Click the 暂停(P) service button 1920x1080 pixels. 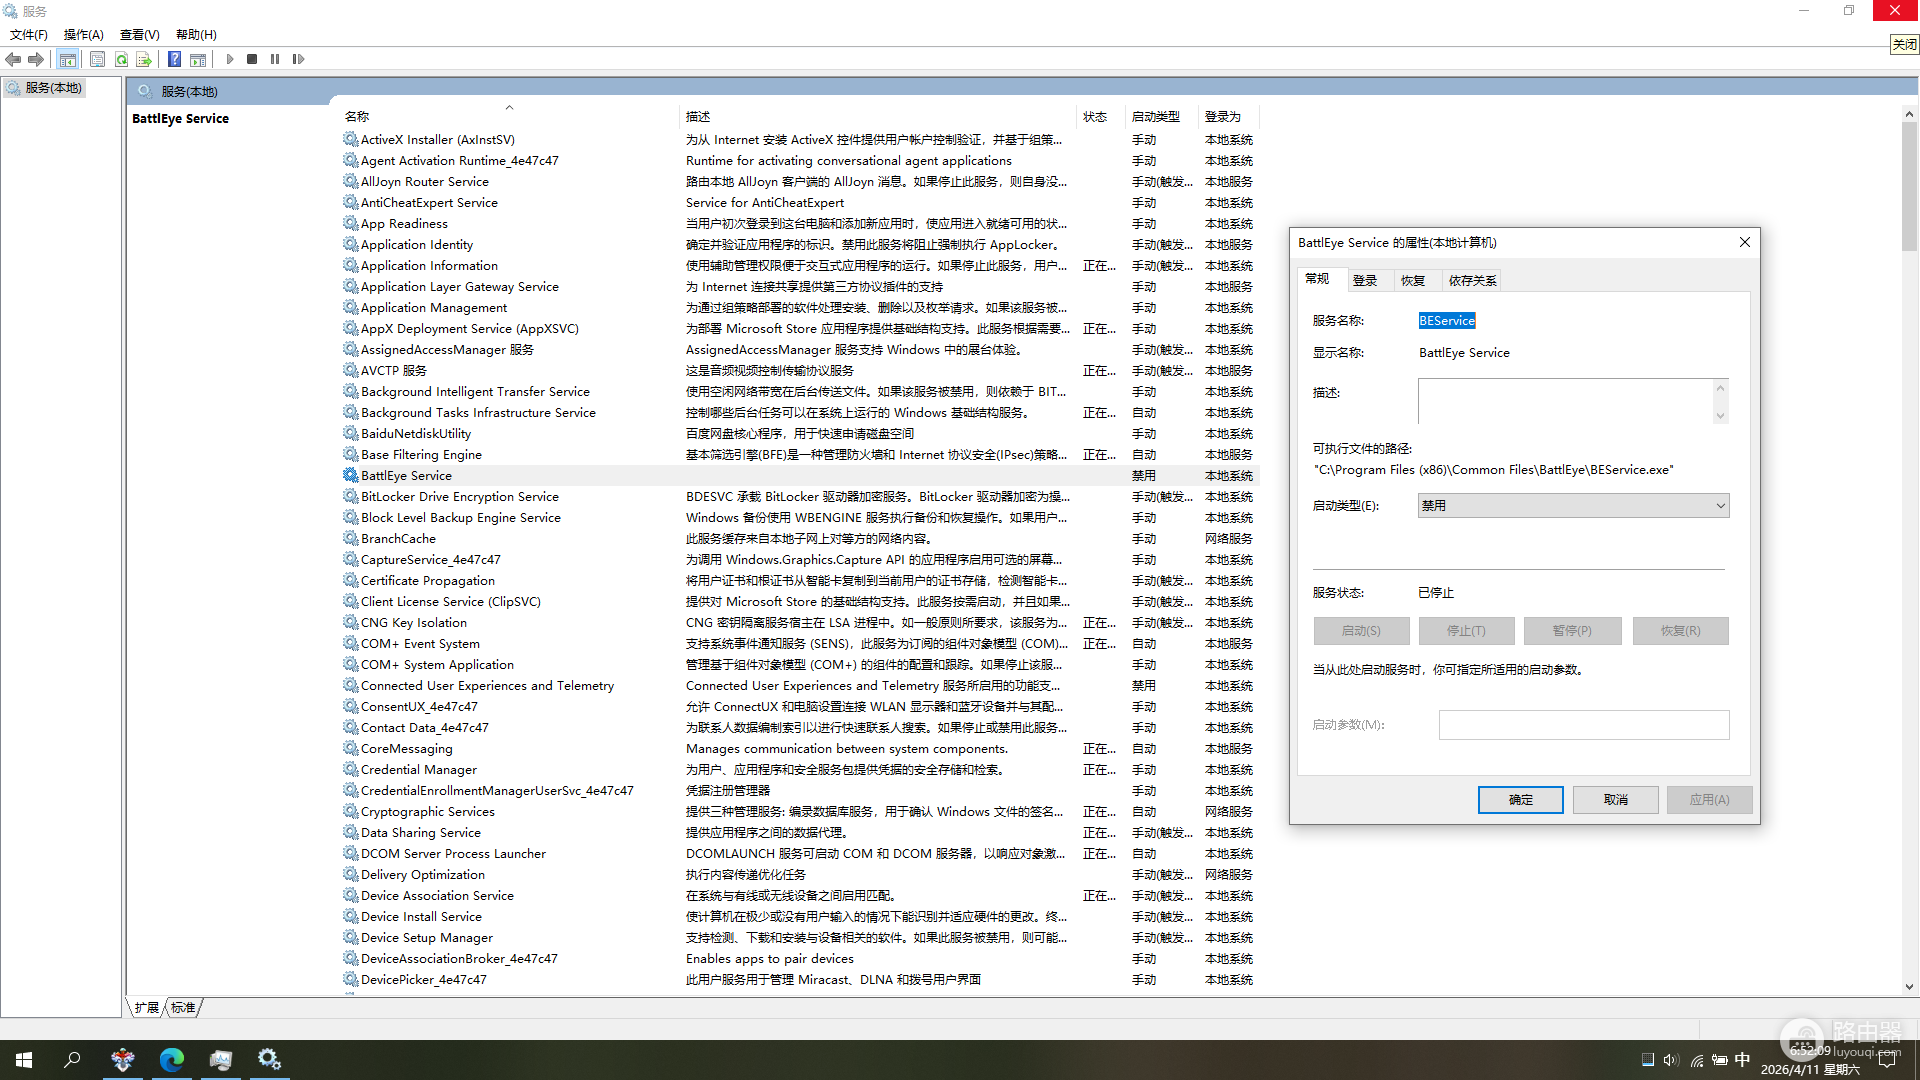[1571, 631]
